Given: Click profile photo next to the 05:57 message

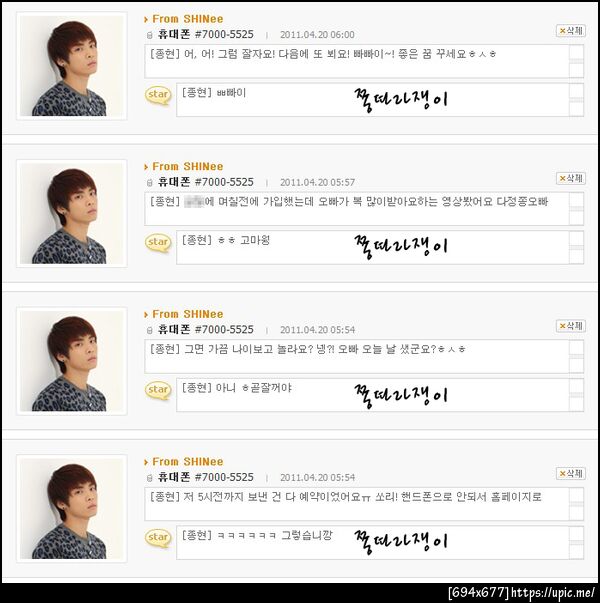Looking at the screenshot, I should tap(72, 213).
